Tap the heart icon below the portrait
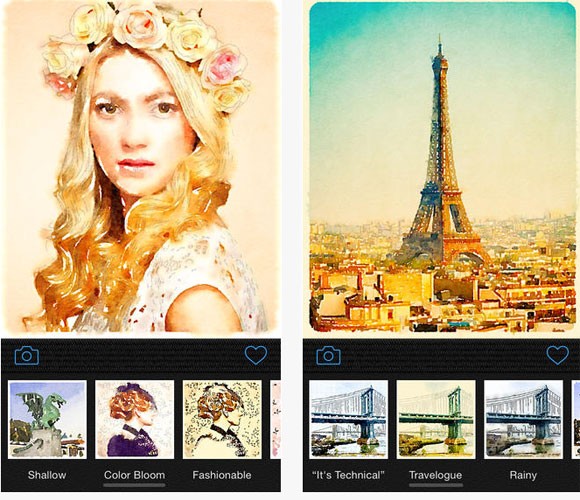This screenshot has width=580, height=500. click(x=256, y=355)
